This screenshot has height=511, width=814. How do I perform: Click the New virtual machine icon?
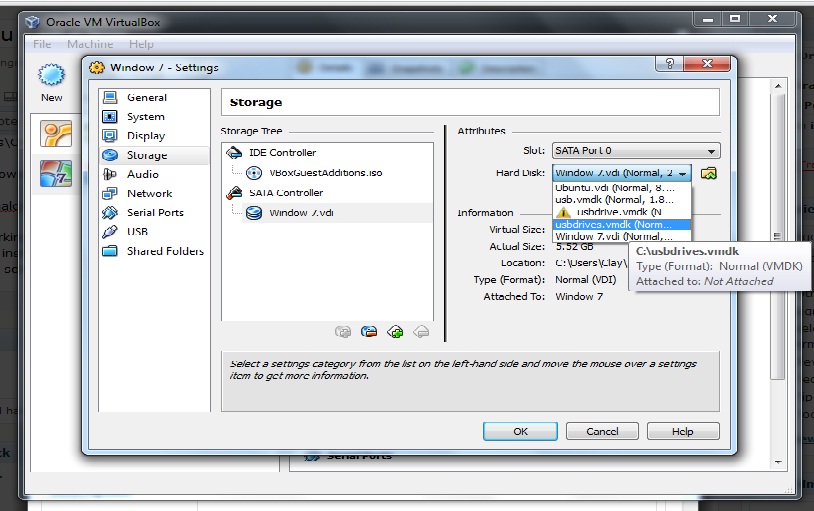[51, 80]
